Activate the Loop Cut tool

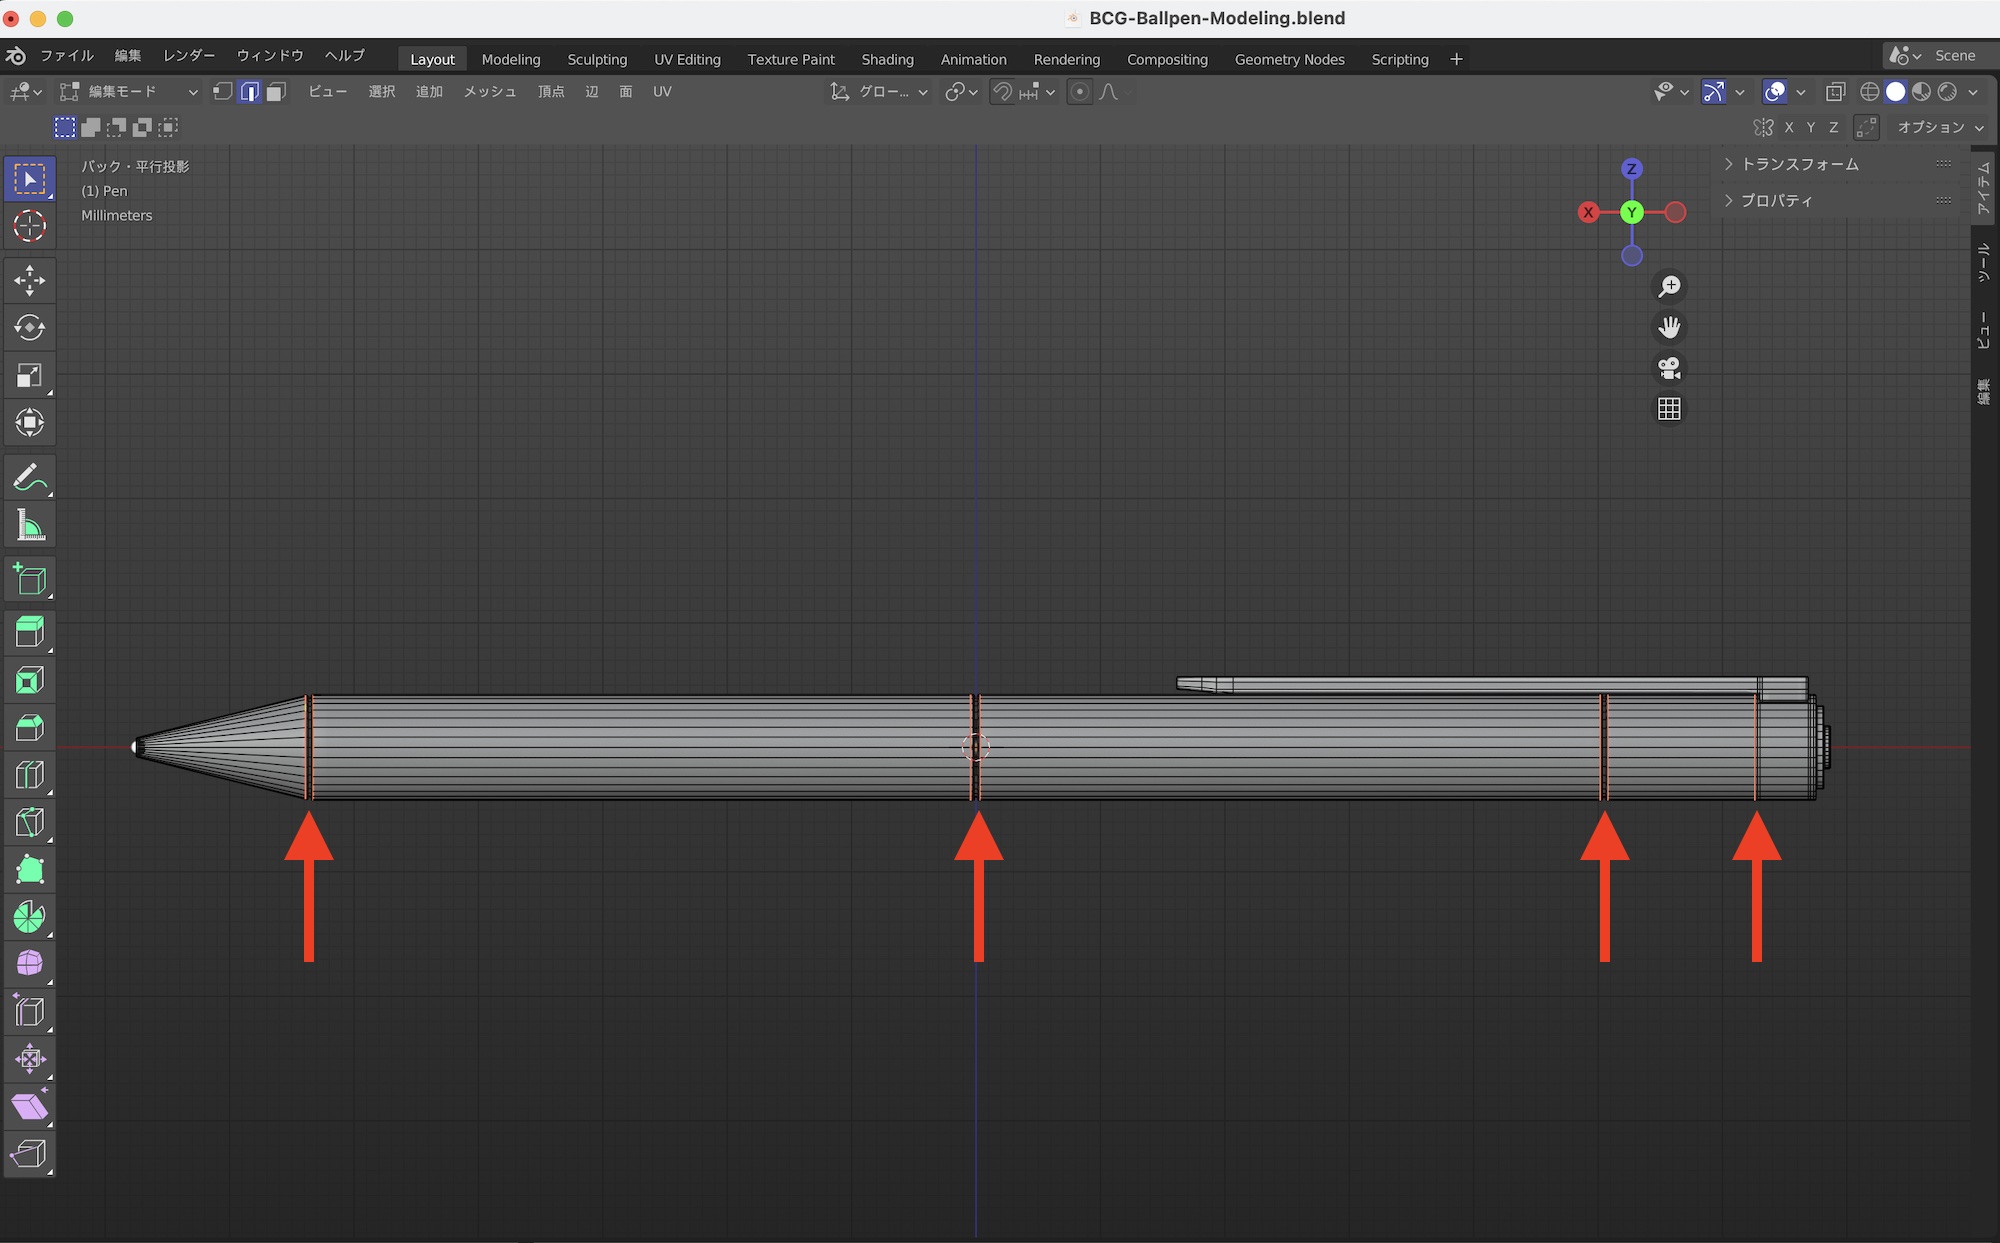click(29, 775)
